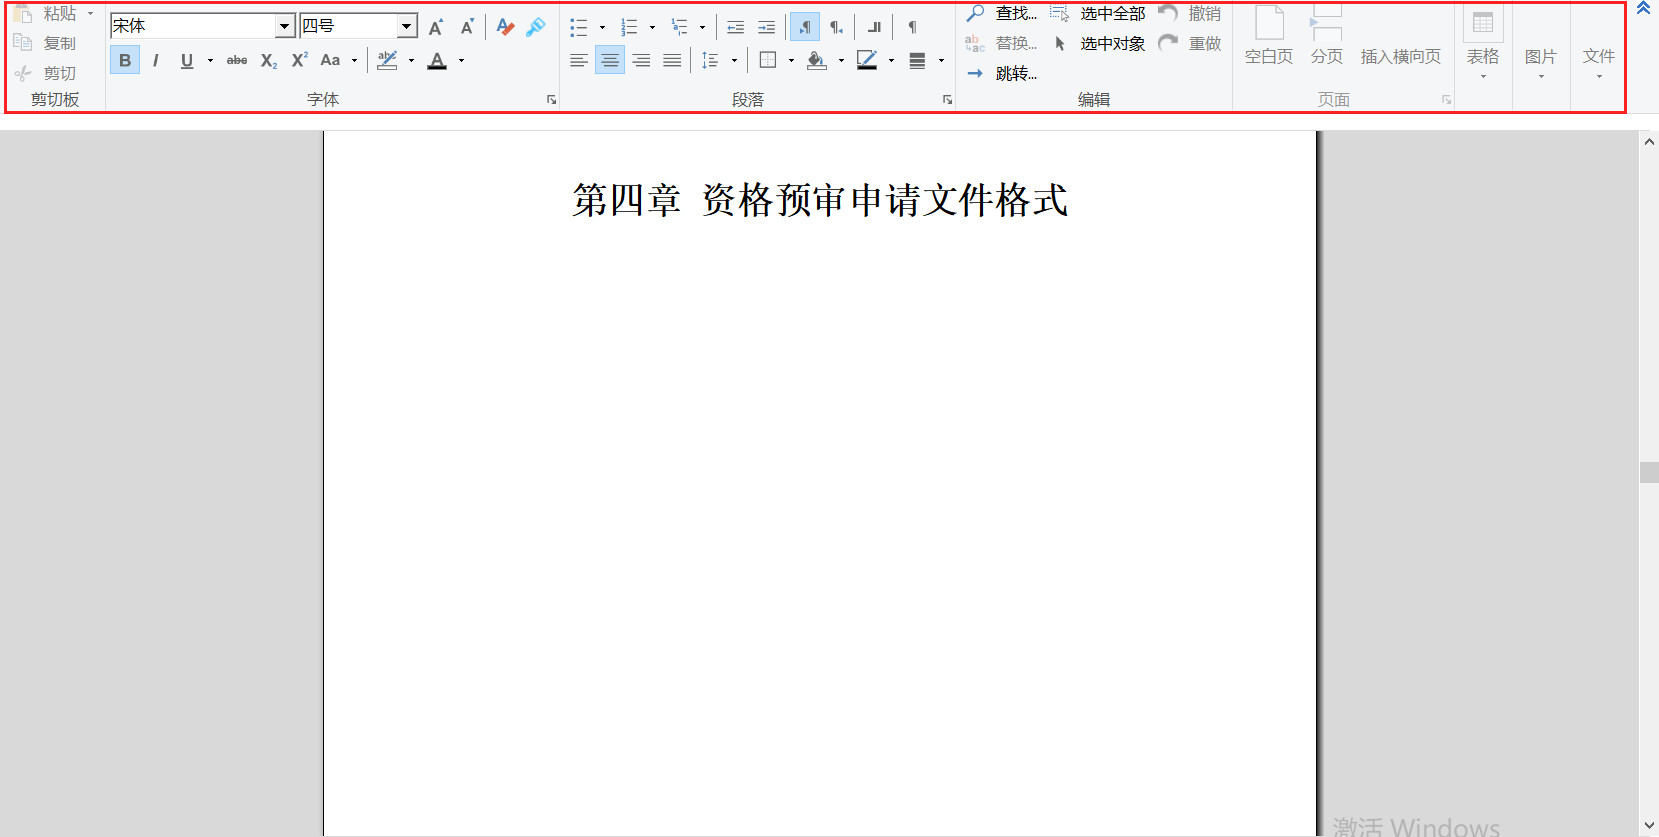This screenshot has width=1659, height=837.
Task: Click the subscript X₂ icon
Action: click(x=268, y=61)
